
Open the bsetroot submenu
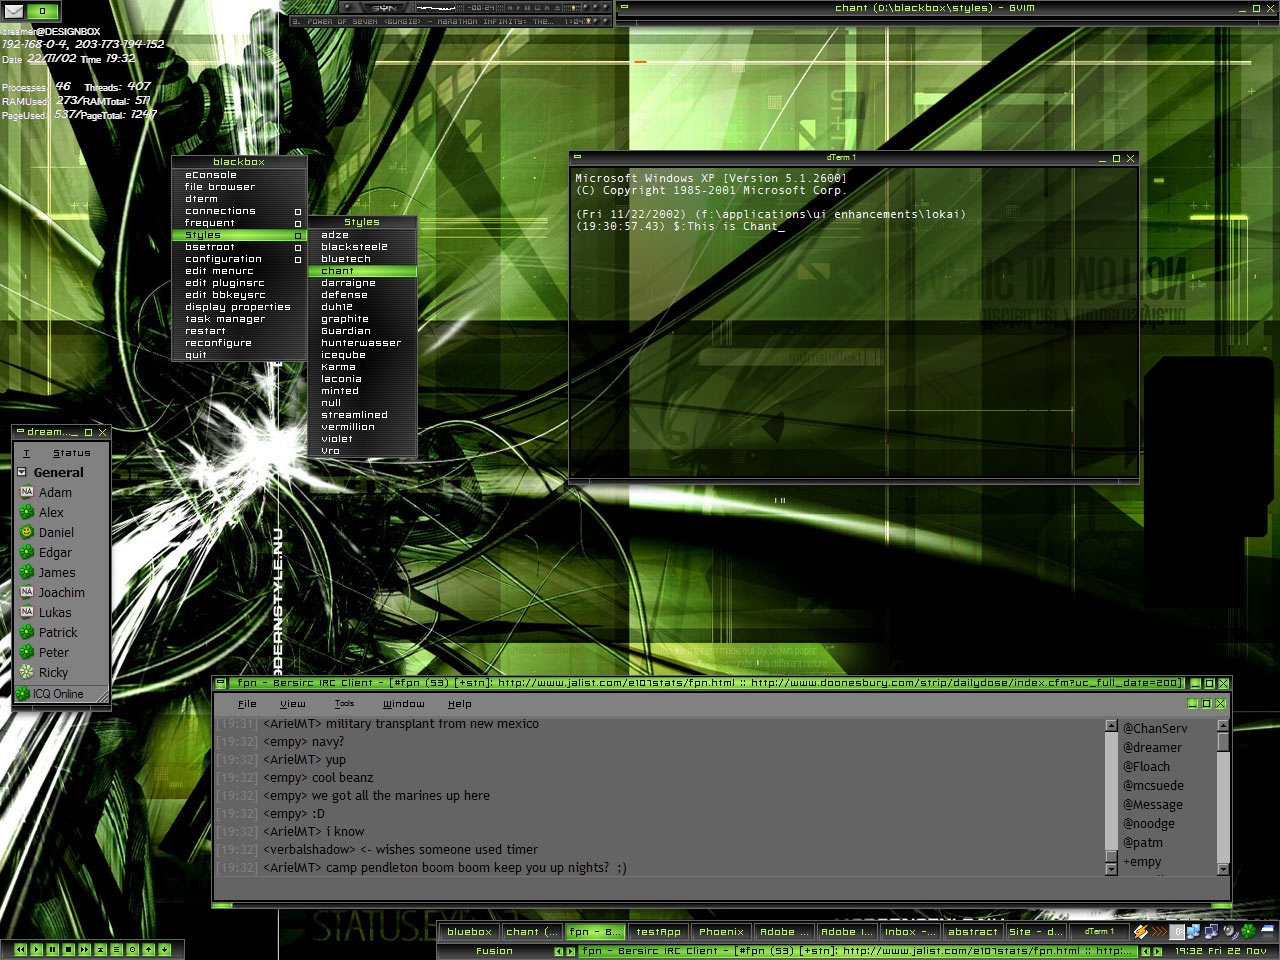239,247
